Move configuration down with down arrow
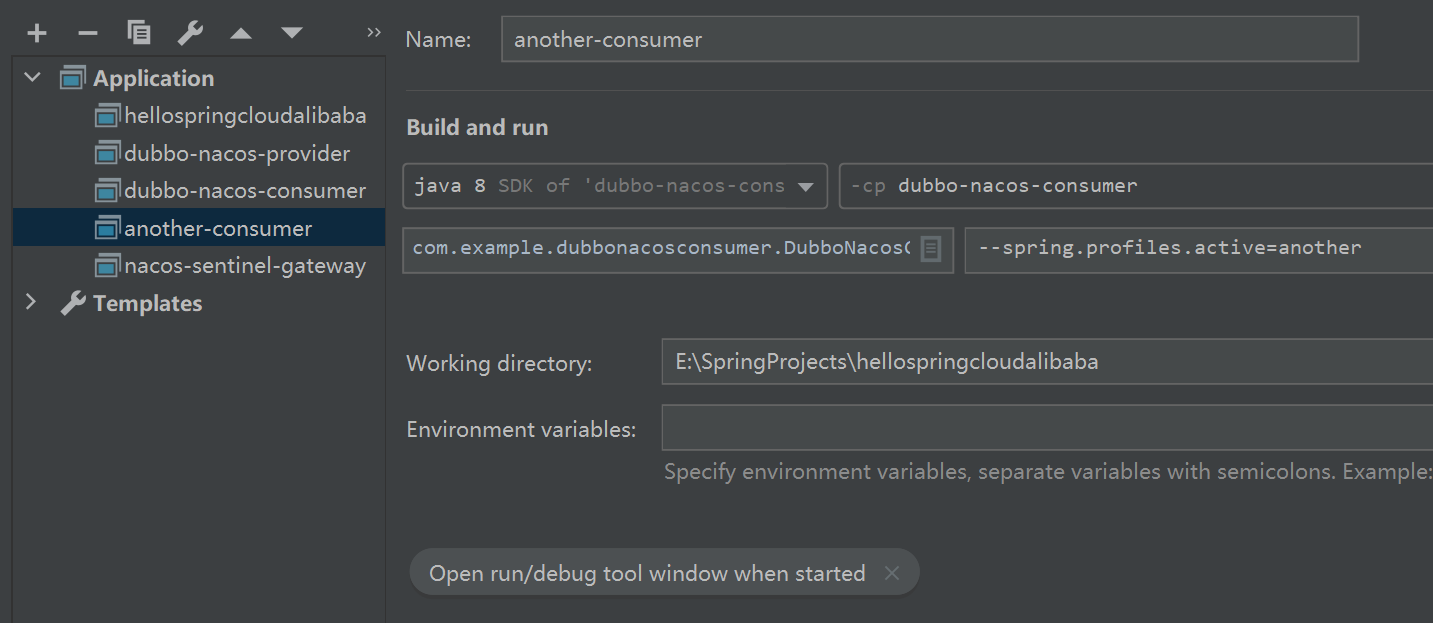The height and width of the screenshot is (623, 1433). click(292, 33)
